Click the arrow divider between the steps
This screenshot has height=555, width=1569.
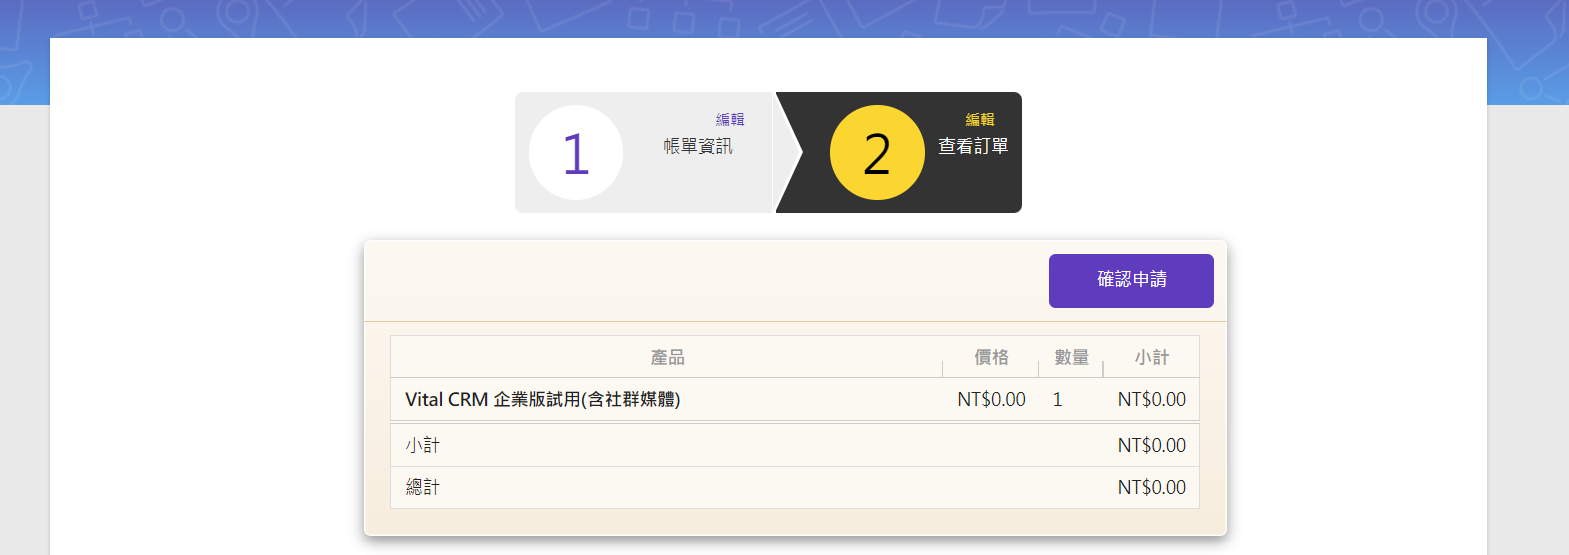pyautogui.click(x=789, y=153)
